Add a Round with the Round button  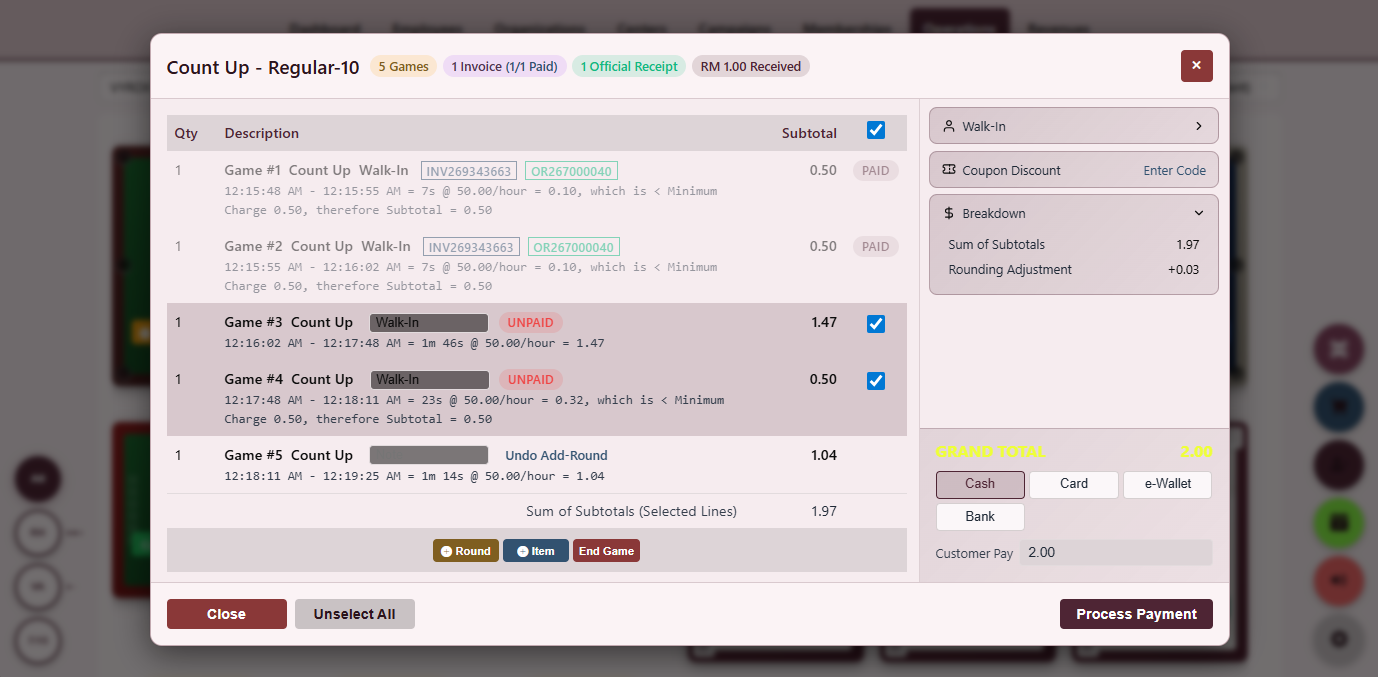(466, 551)
